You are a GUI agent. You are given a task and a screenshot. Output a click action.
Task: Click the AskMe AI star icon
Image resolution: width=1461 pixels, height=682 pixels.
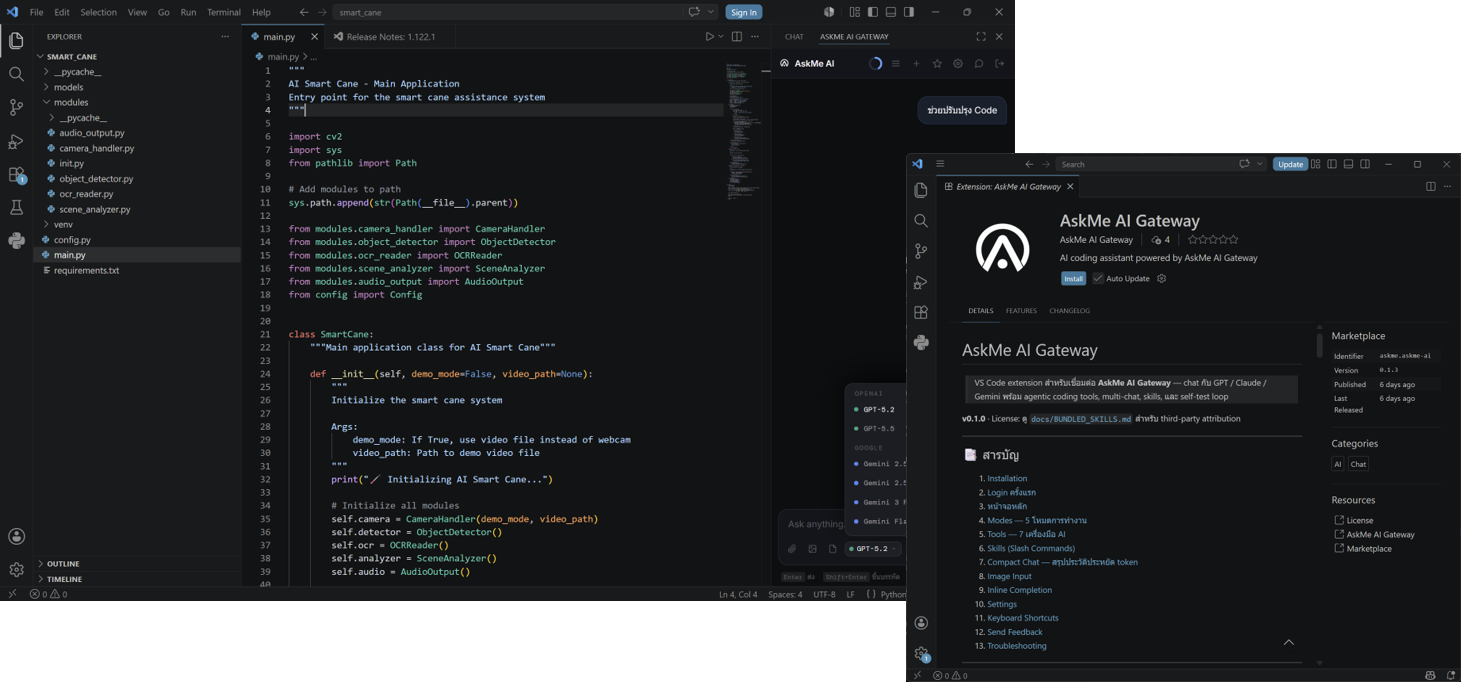coord(937,64)
